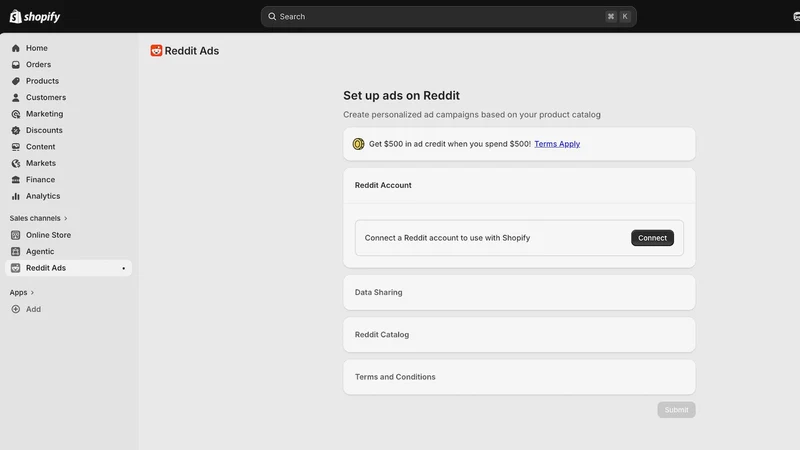Click the Home house icon
This screenshot has width=800, height=450.
pyautogui.click(x=16, y=48)
